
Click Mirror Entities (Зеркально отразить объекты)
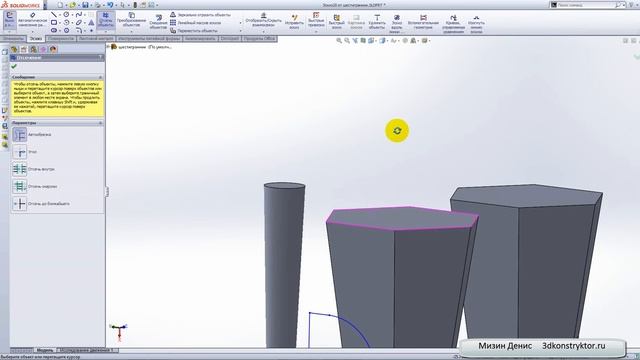click(x=200, y=15)
